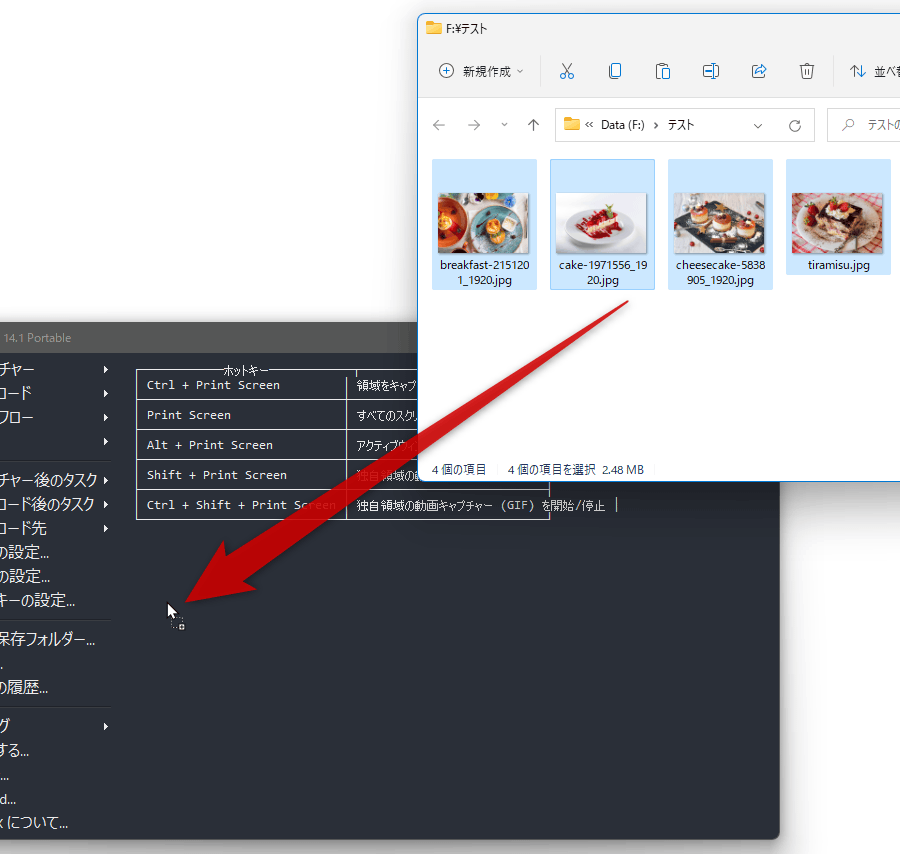The height and width of the screenshot is (854, 900).
Task: Expand the recent locations chevron in Explorer
Action: [x=504, y=125]
